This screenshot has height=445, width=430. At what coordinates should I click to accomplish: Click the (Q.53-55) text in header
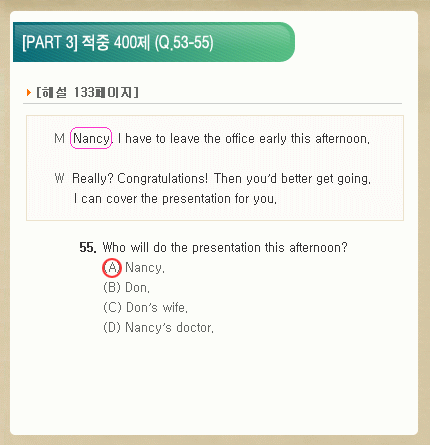click(184, 42)
